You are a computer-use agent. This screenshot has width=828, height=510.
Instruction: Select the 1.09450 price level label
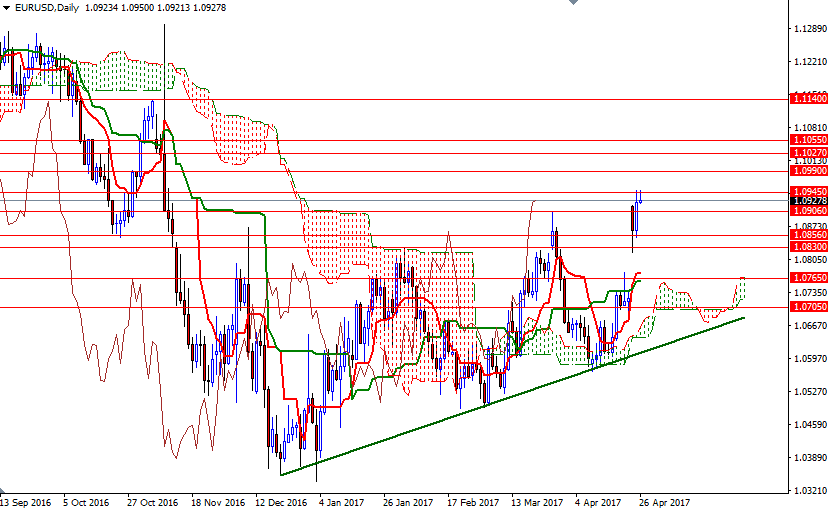coord(808,192)
